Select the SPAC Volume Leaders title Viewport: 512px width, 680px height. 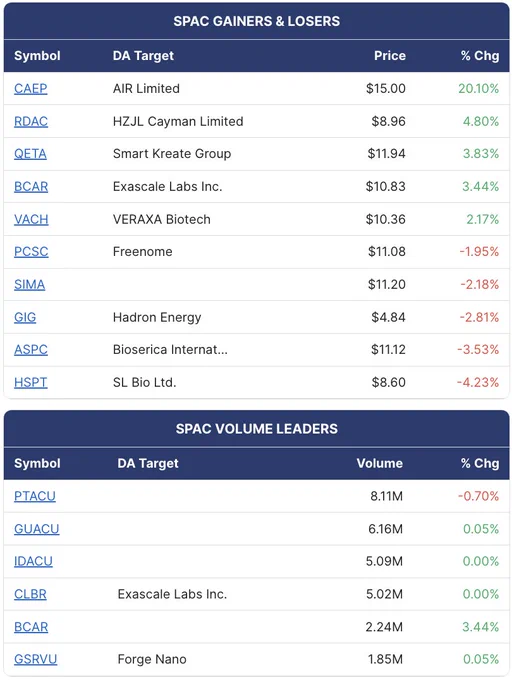coord(257,428)
